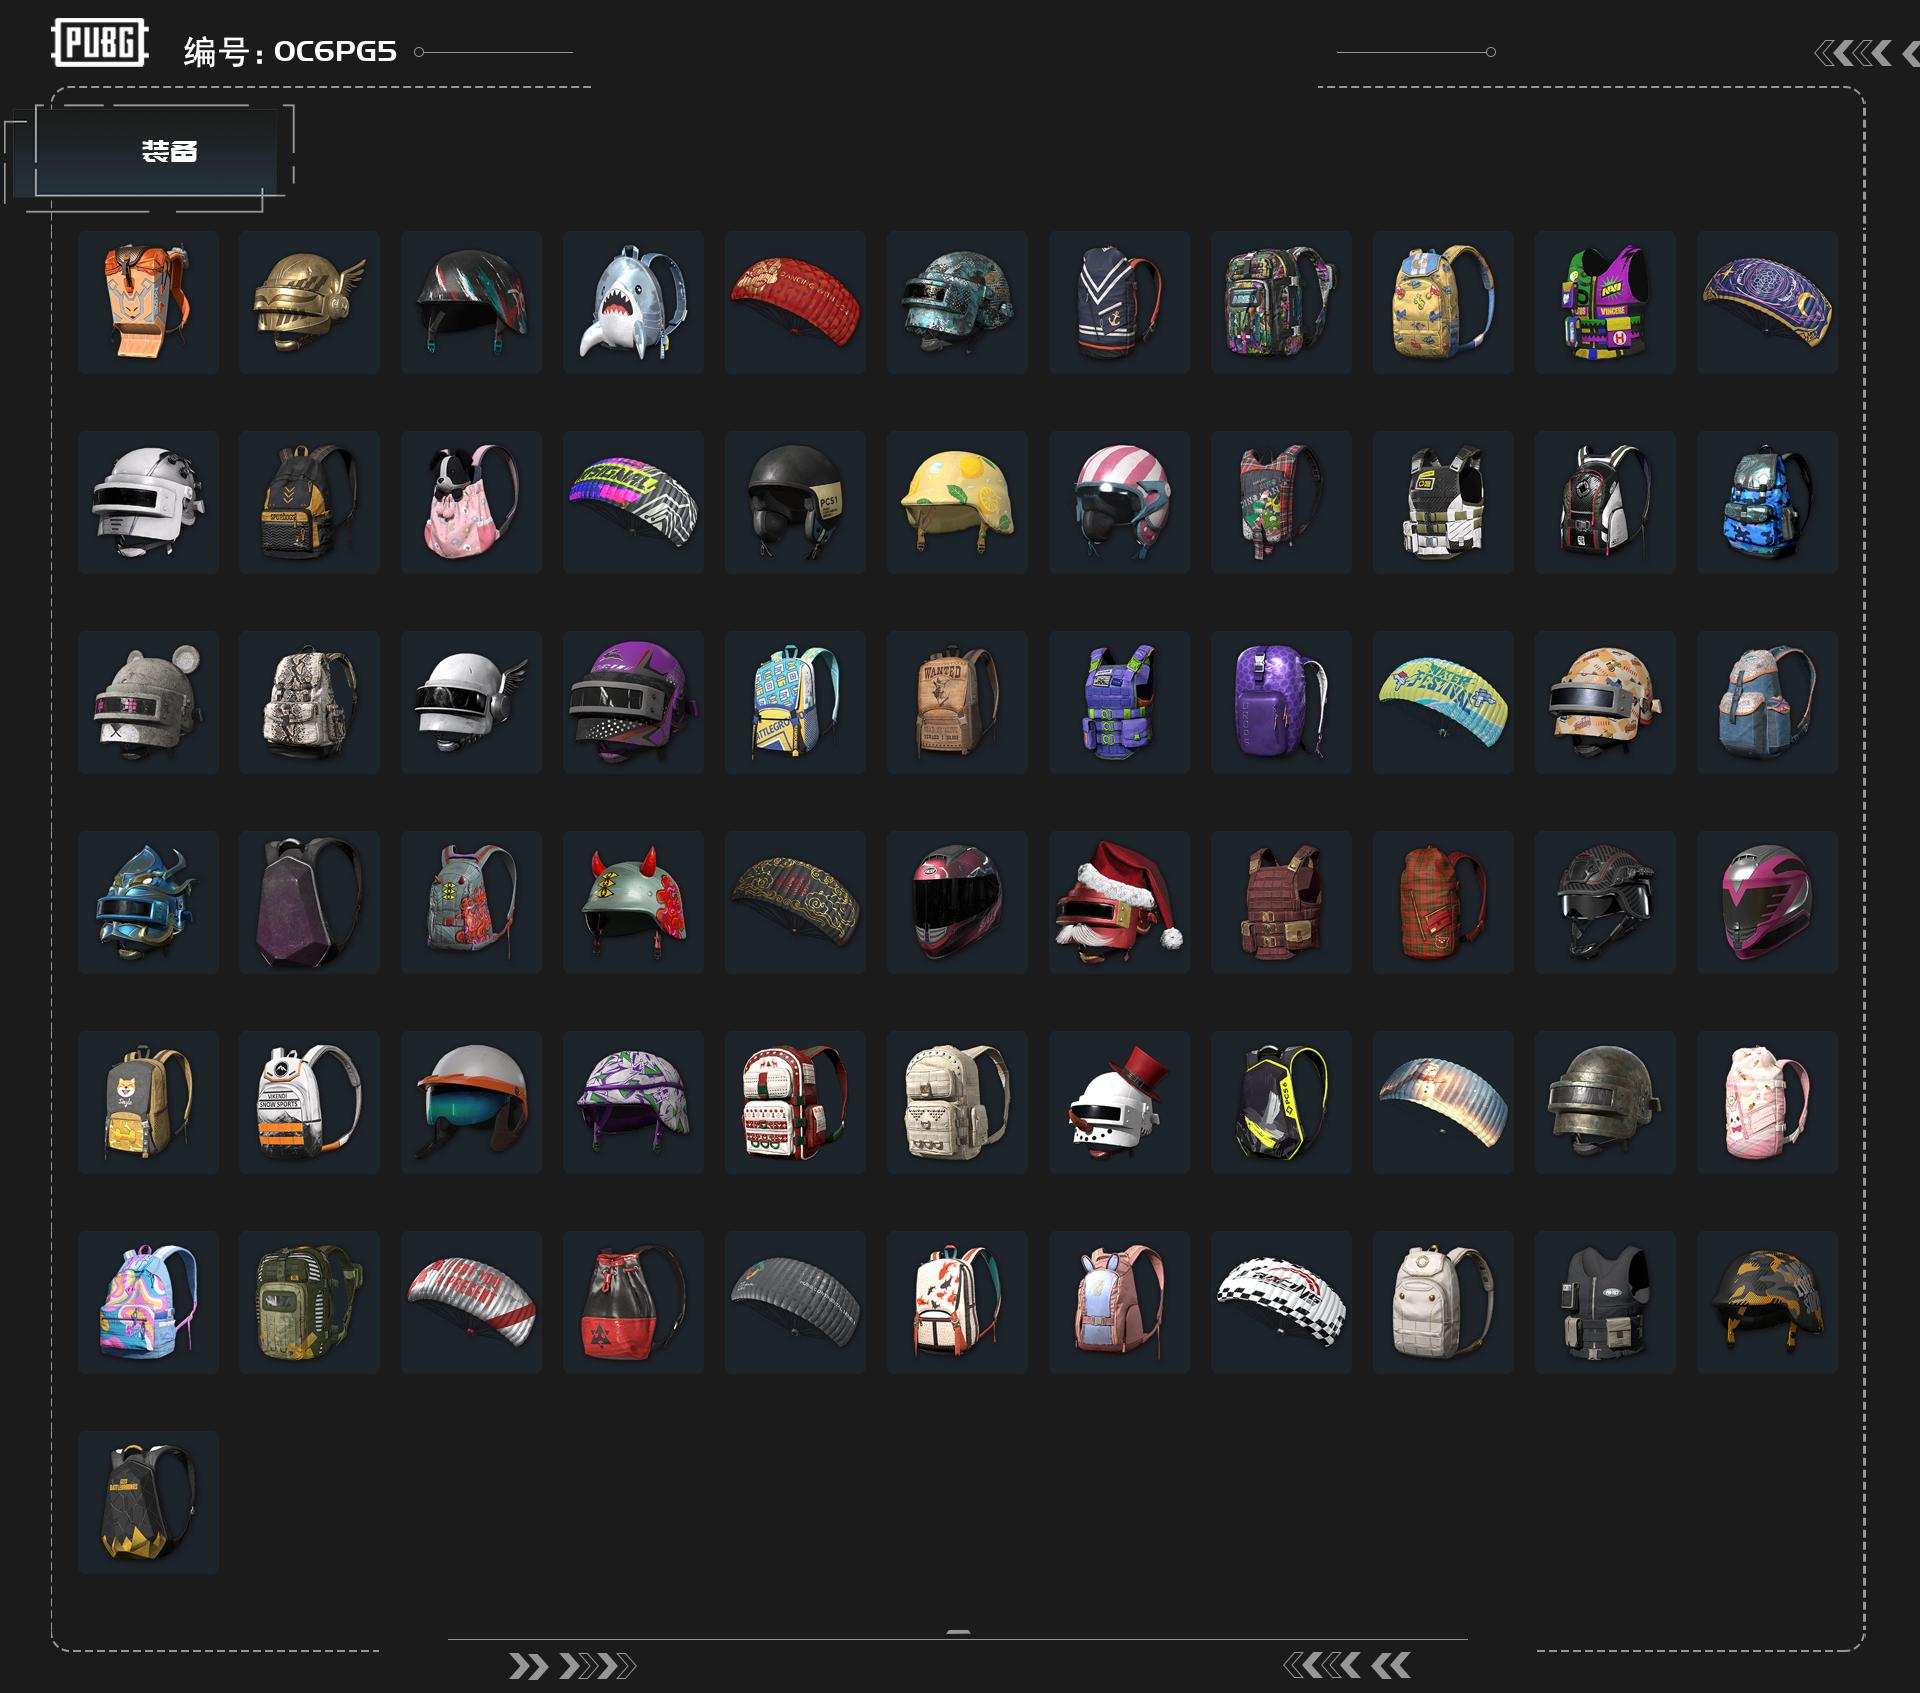This screenshot has width=1920, height=1693.
Task: Choose the black and red drawstring bag
Action: 633,1302
